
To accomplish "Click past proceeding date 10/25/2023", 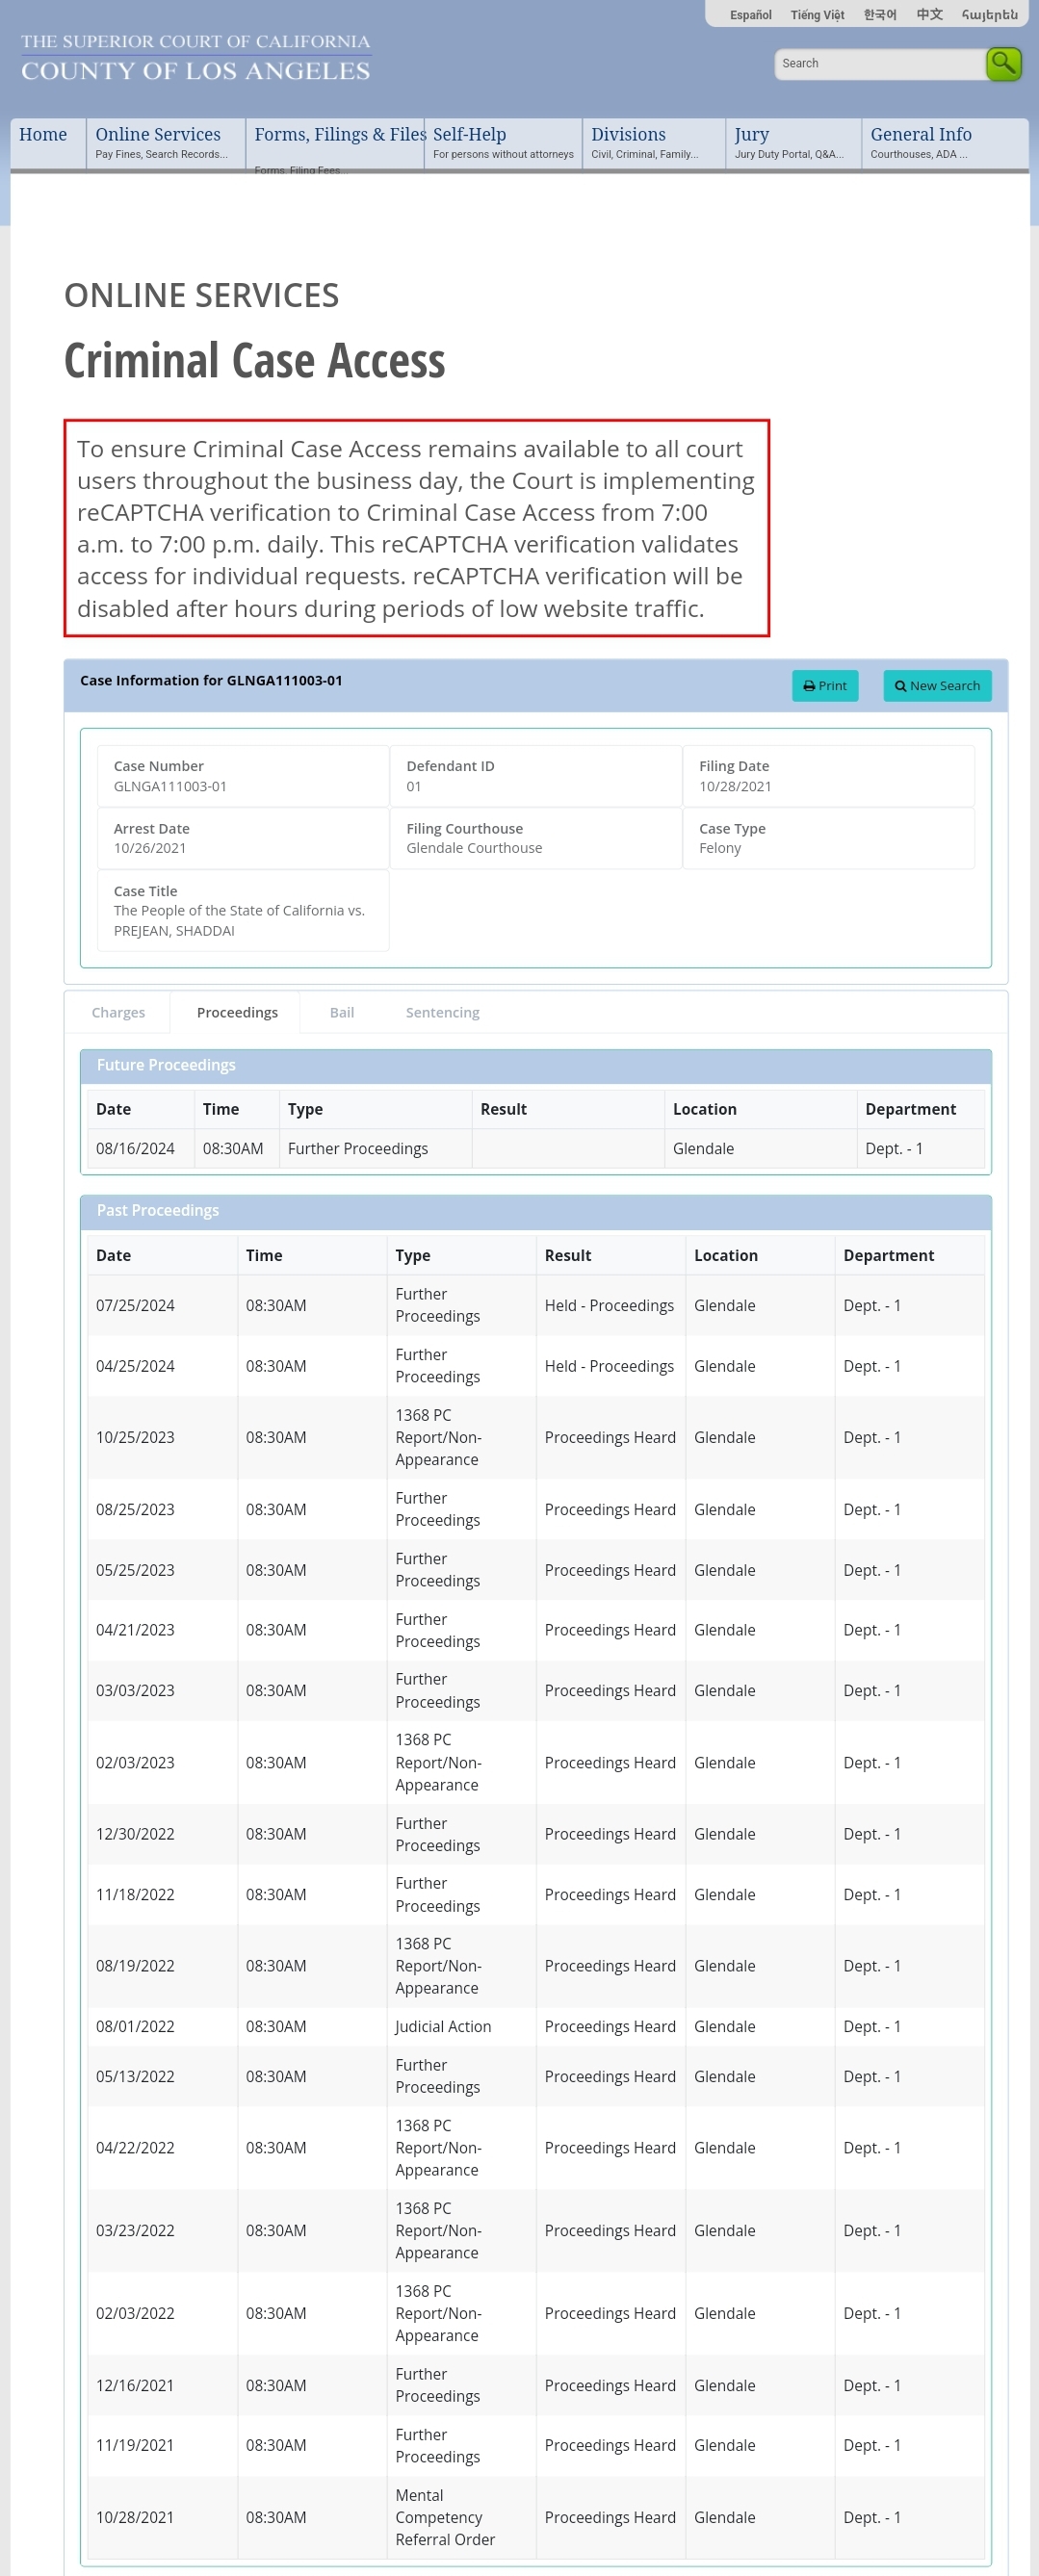I will coord(135,1437).
